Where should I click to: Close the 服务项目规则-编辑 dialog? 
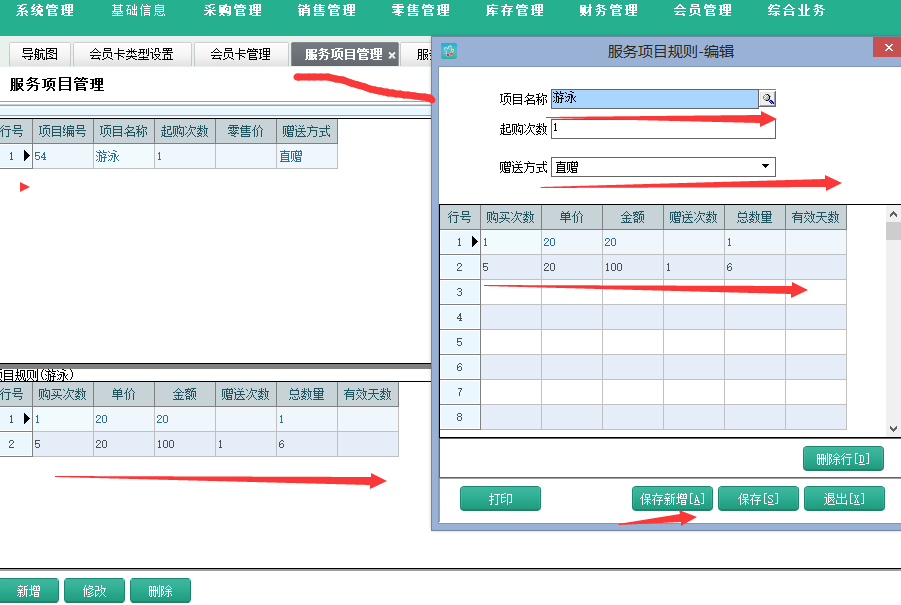coord(888,47)
